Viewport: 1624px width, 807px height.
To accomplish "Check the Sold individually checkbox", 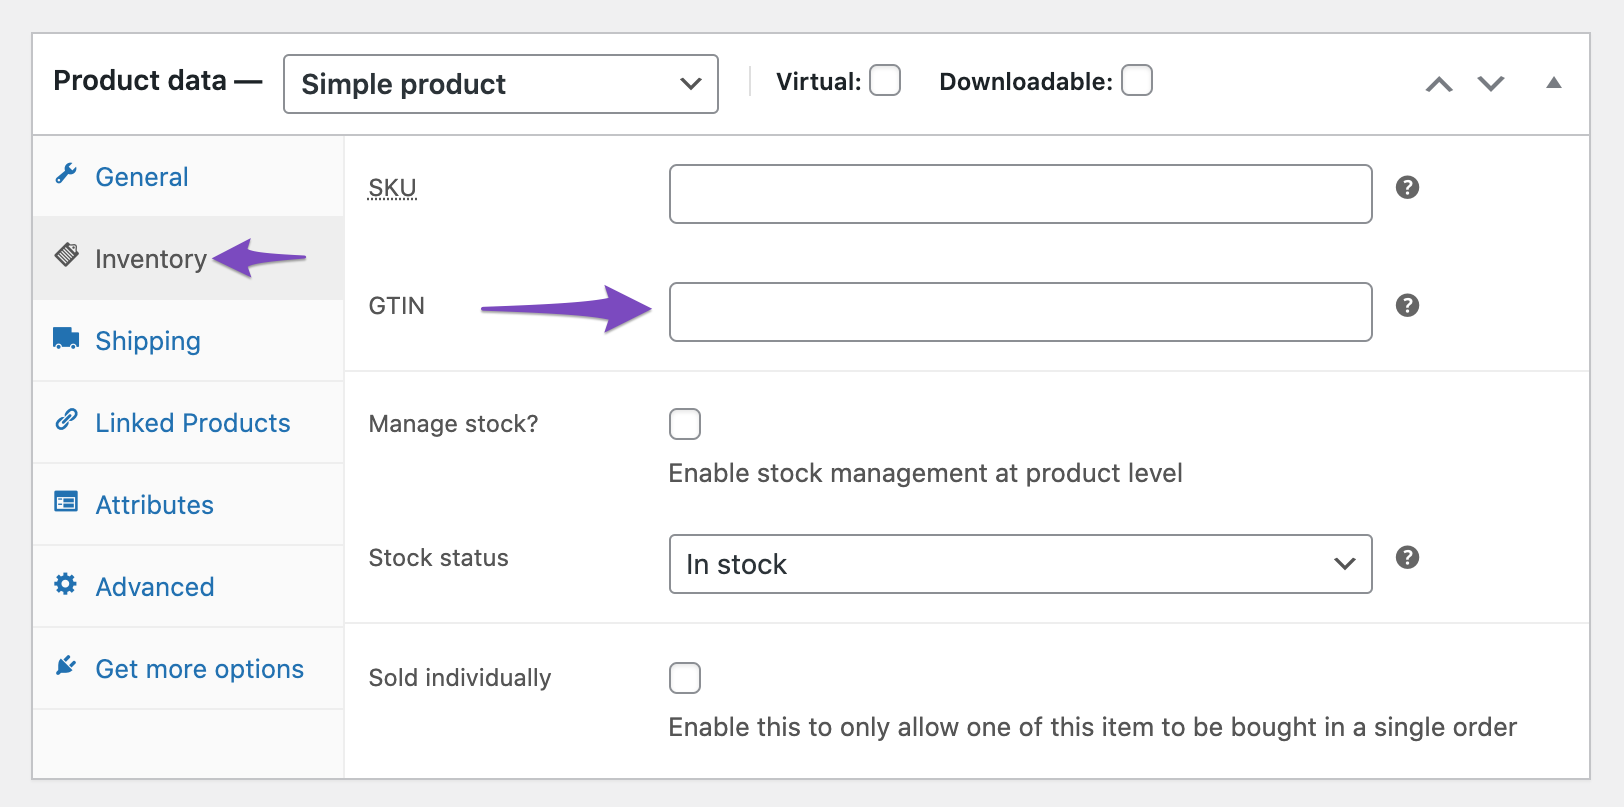I will [x=685, y=678].
